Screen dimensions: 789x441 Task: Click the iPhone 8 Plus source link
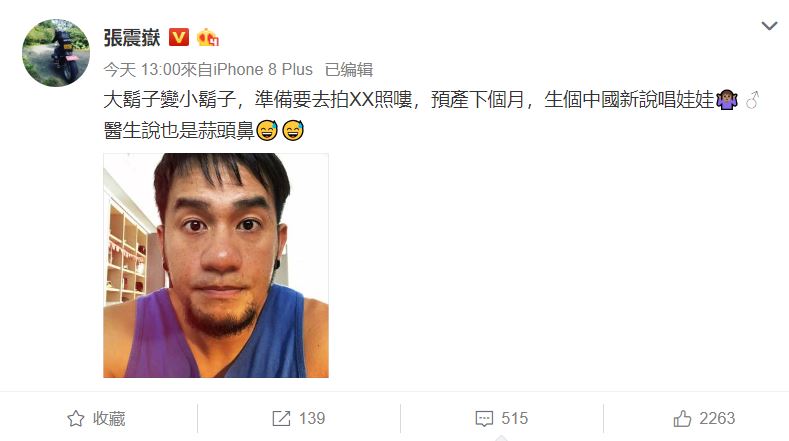263,69
